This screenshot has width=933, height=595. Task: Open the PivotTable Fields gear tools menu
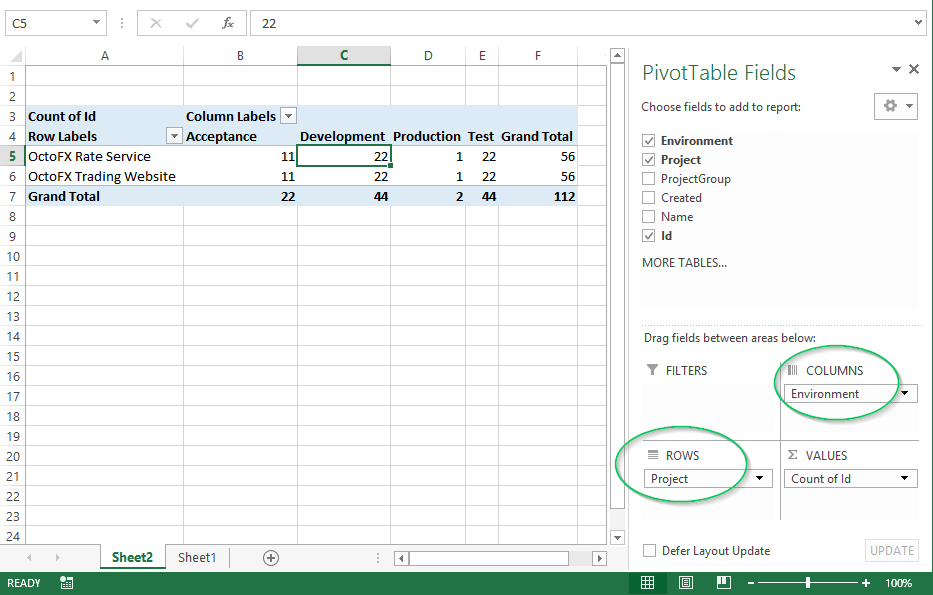click(897, 106)
